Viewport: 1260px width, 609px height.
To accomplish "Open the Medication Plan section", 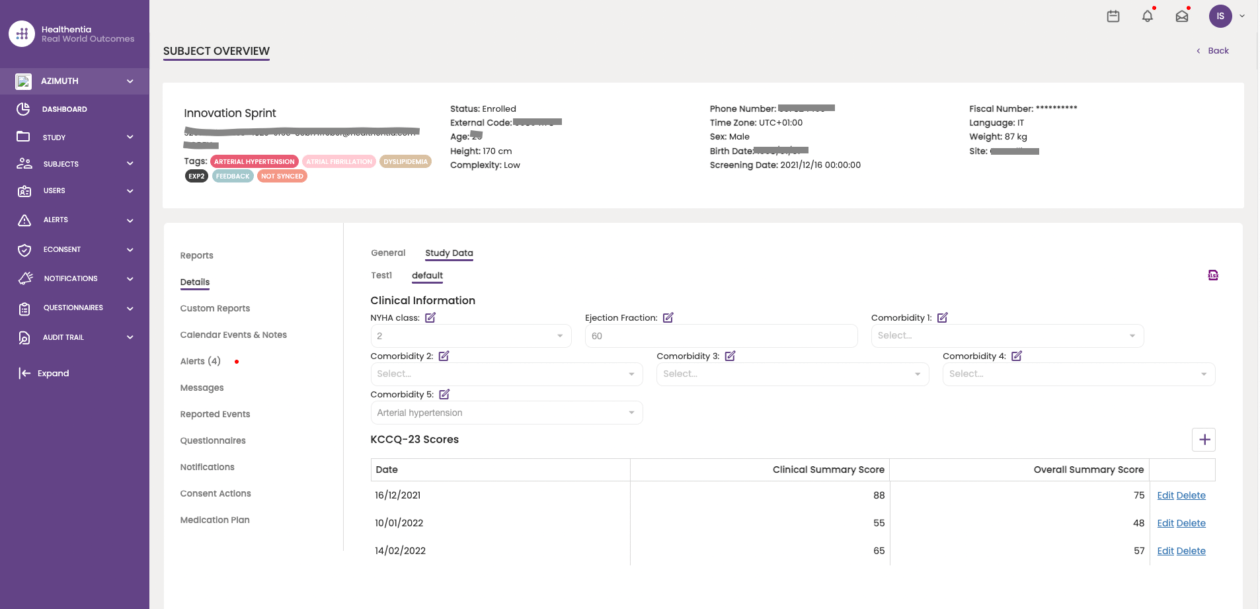I will (215, 520).
